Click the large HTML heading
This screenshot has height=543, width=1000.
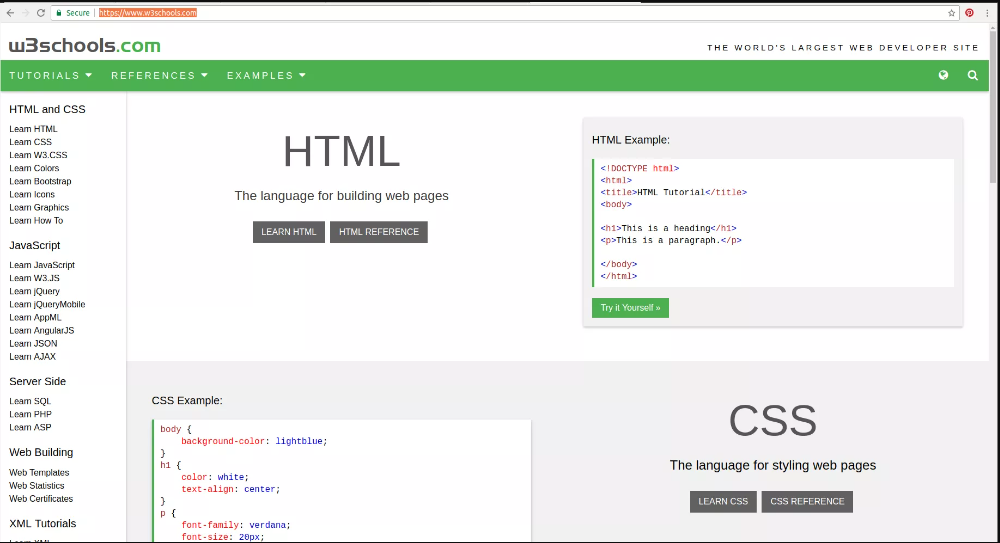click(x=341, y=152)
